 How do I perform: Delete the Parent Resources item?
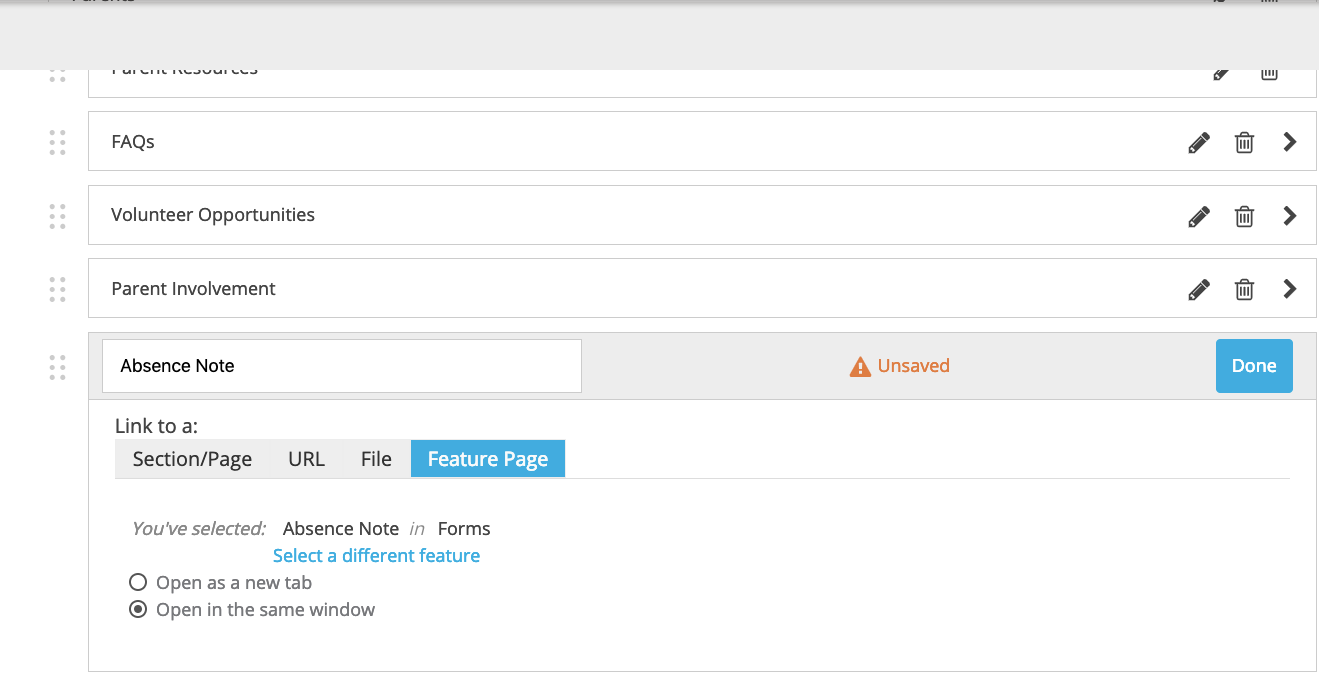point(1268,72)
